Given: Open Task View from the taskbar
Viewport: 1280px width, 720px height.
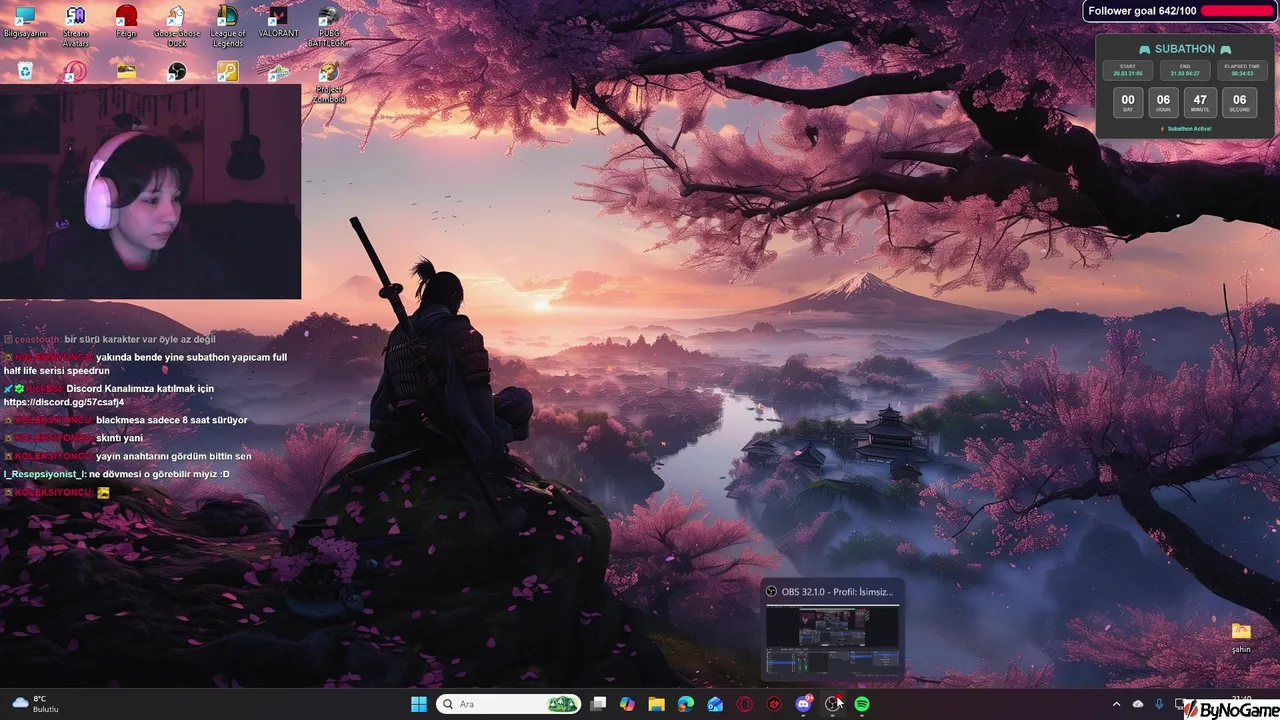Looking at the screenshot, I should (x=598, y=704).
